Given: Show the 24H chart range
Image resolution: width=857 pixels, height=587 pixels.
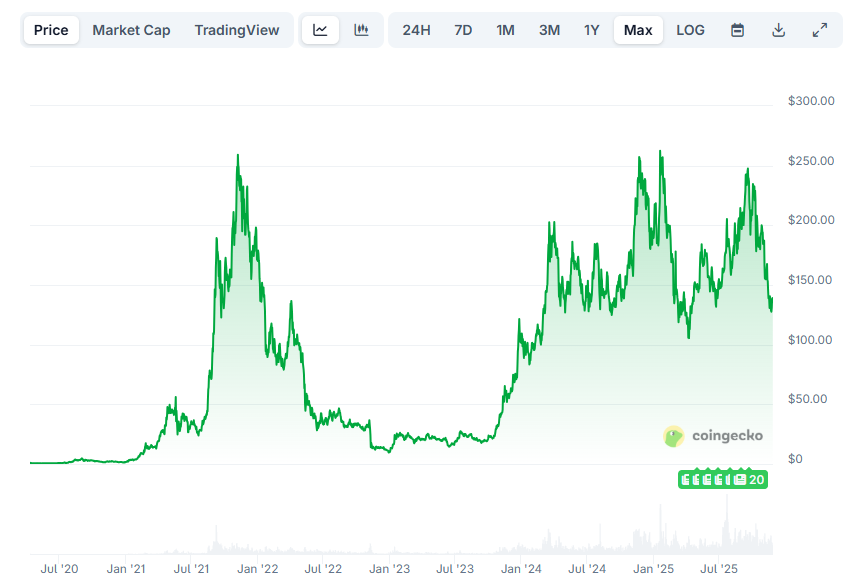Looking at the screenshot, I should 416,30.
